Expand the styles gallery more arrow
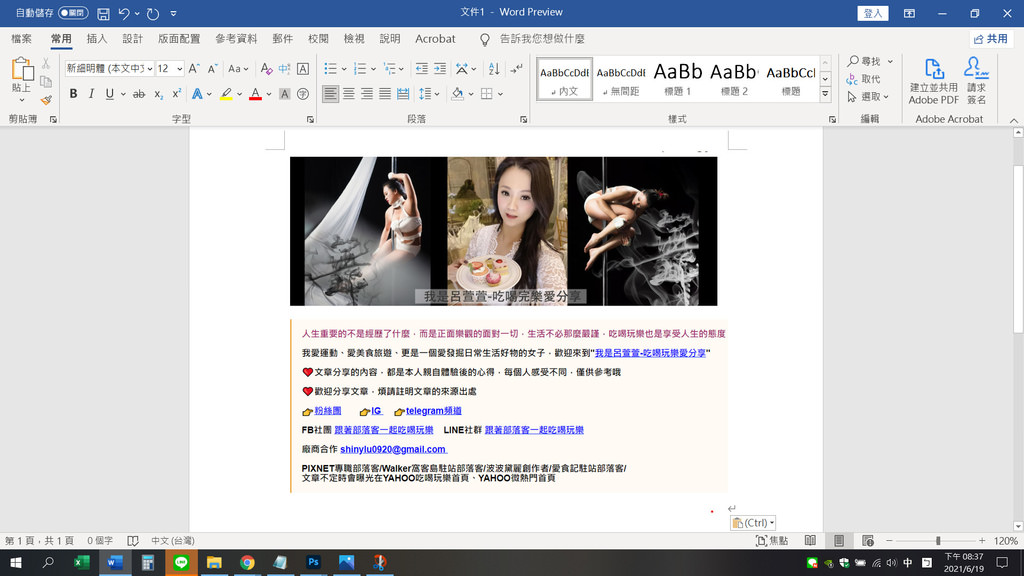 (825, 95)
